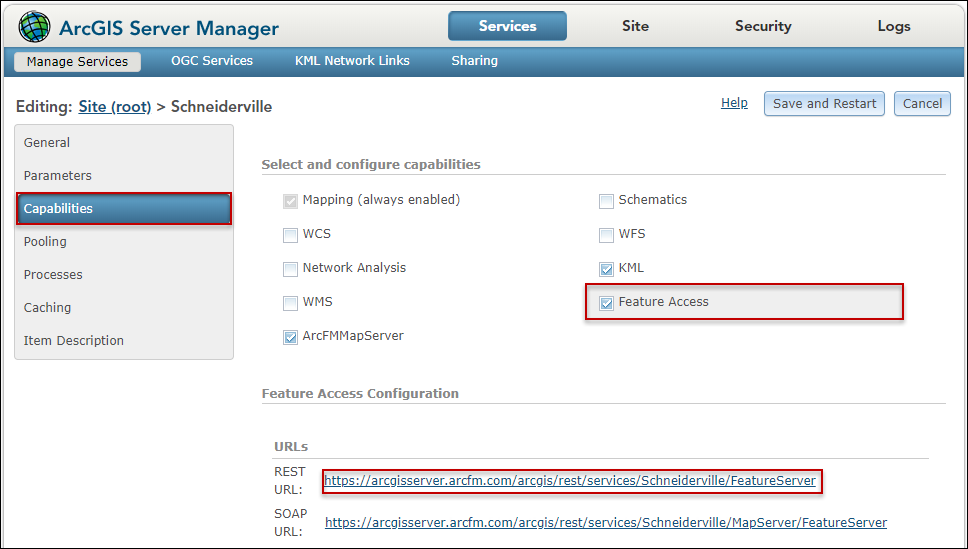Cancel editing the service

pyautogui.click(x=922, y=104)
